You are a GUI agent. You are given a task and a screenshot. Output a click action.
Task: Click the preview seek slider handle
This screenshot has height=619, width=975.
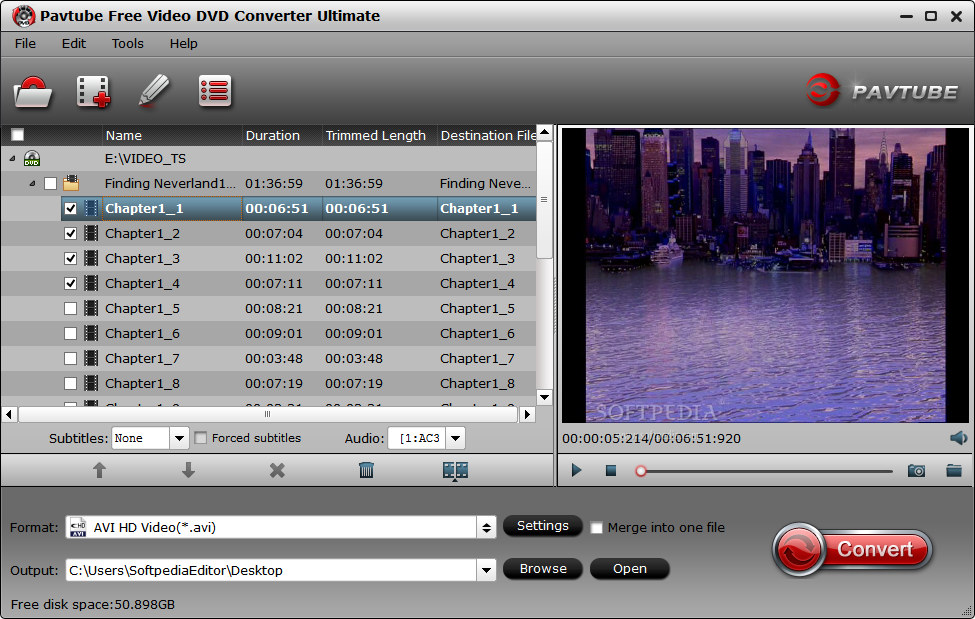pos(640,471)
